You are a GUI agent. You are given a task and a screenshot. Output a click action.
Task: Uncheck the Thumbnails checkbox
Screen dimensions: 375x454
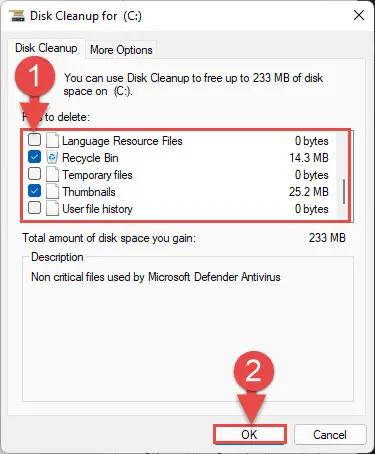point(34,191)
